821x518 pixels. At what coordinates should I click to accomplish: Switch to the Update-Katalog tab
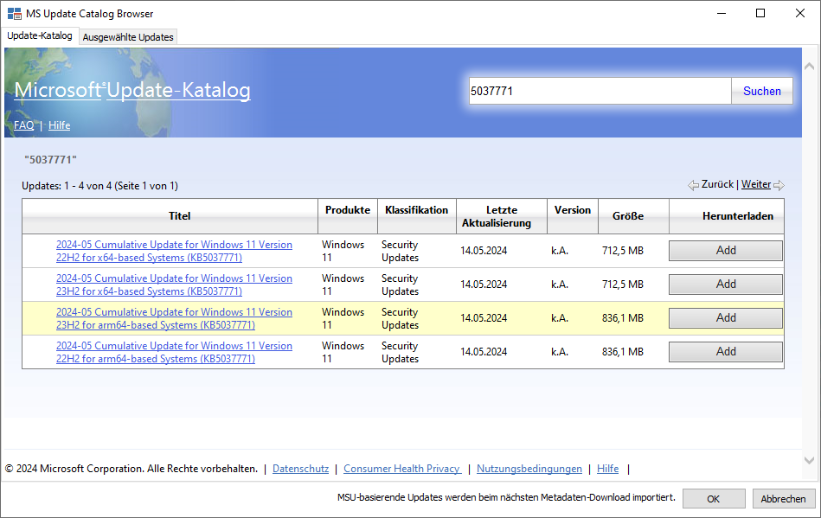[x=40, y=36]
